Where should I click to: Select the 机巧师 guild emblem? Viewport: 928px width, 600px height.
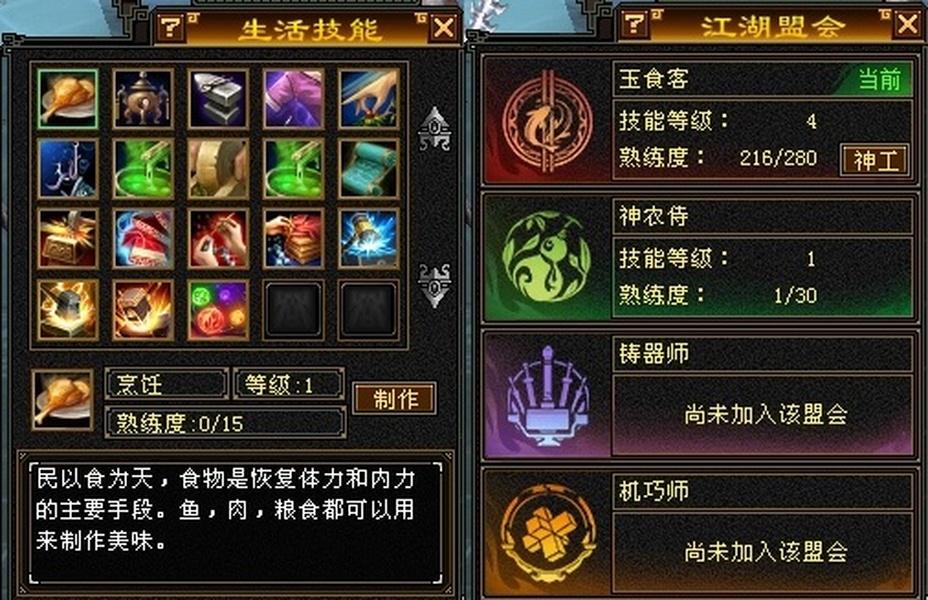click(547, 533)
